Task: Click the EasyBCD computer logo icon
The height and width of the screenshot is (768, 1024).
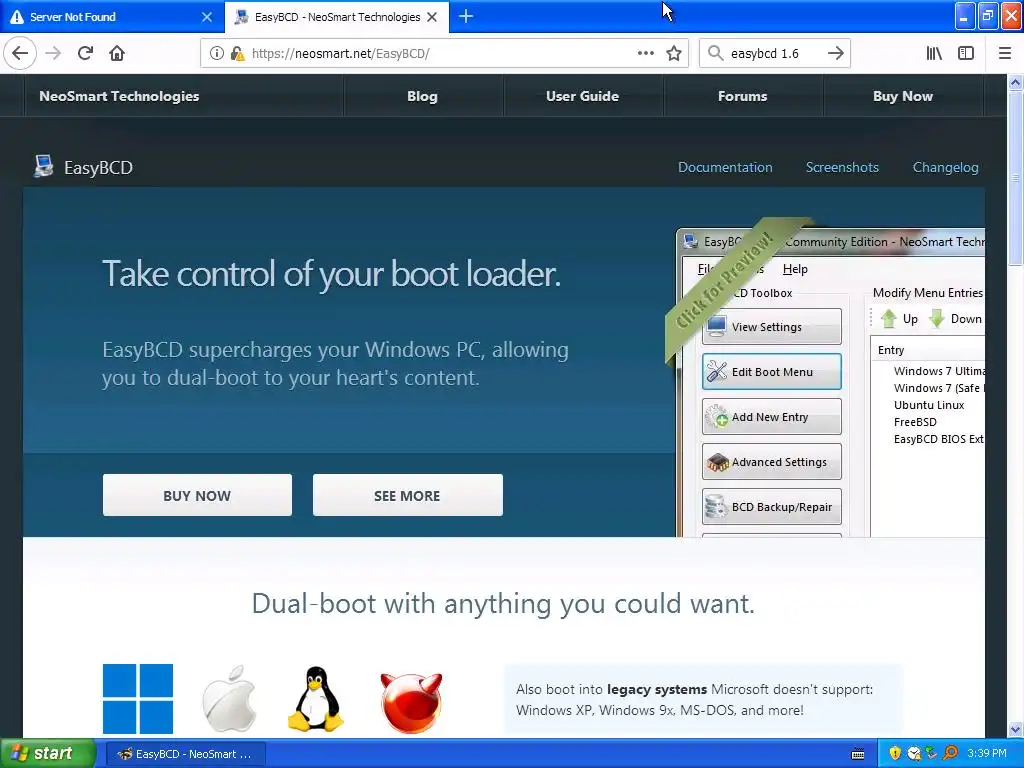Action: coord(43,167)
